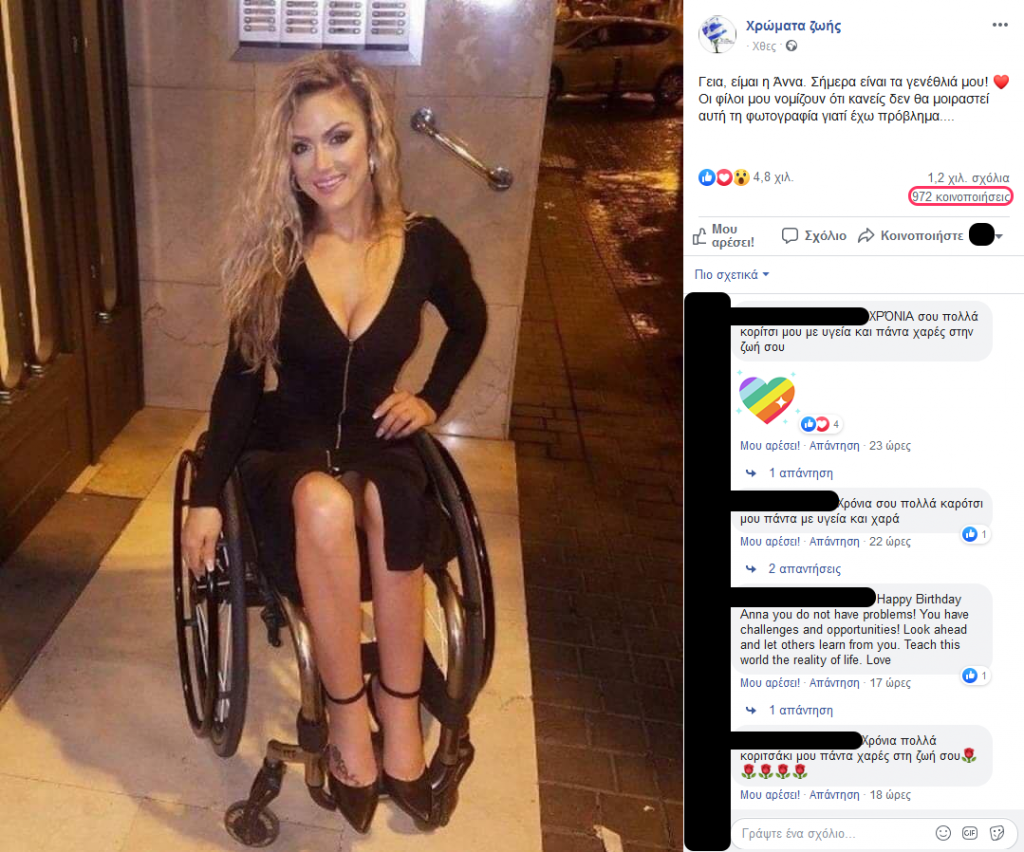Click the Σχόλιο comment action
Screen dimensions: 1024x852
[x=814, y=236]
